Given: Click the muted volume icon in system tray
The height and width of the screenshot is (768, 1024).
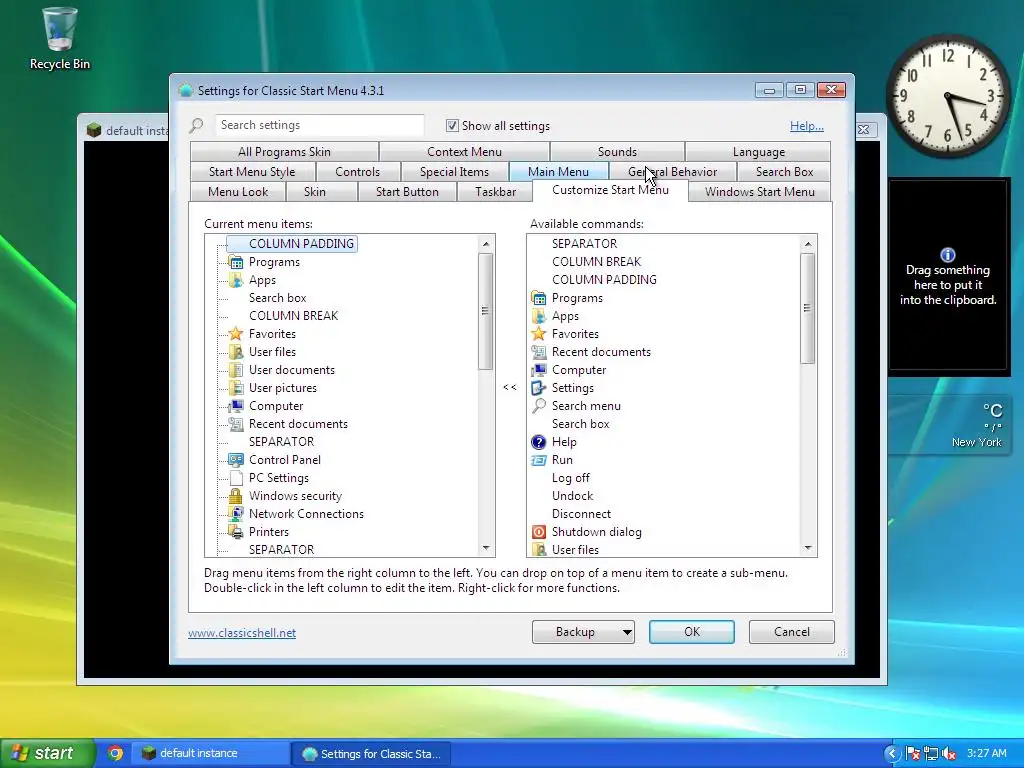Looking at the screenshot, I should pos(949,754).
